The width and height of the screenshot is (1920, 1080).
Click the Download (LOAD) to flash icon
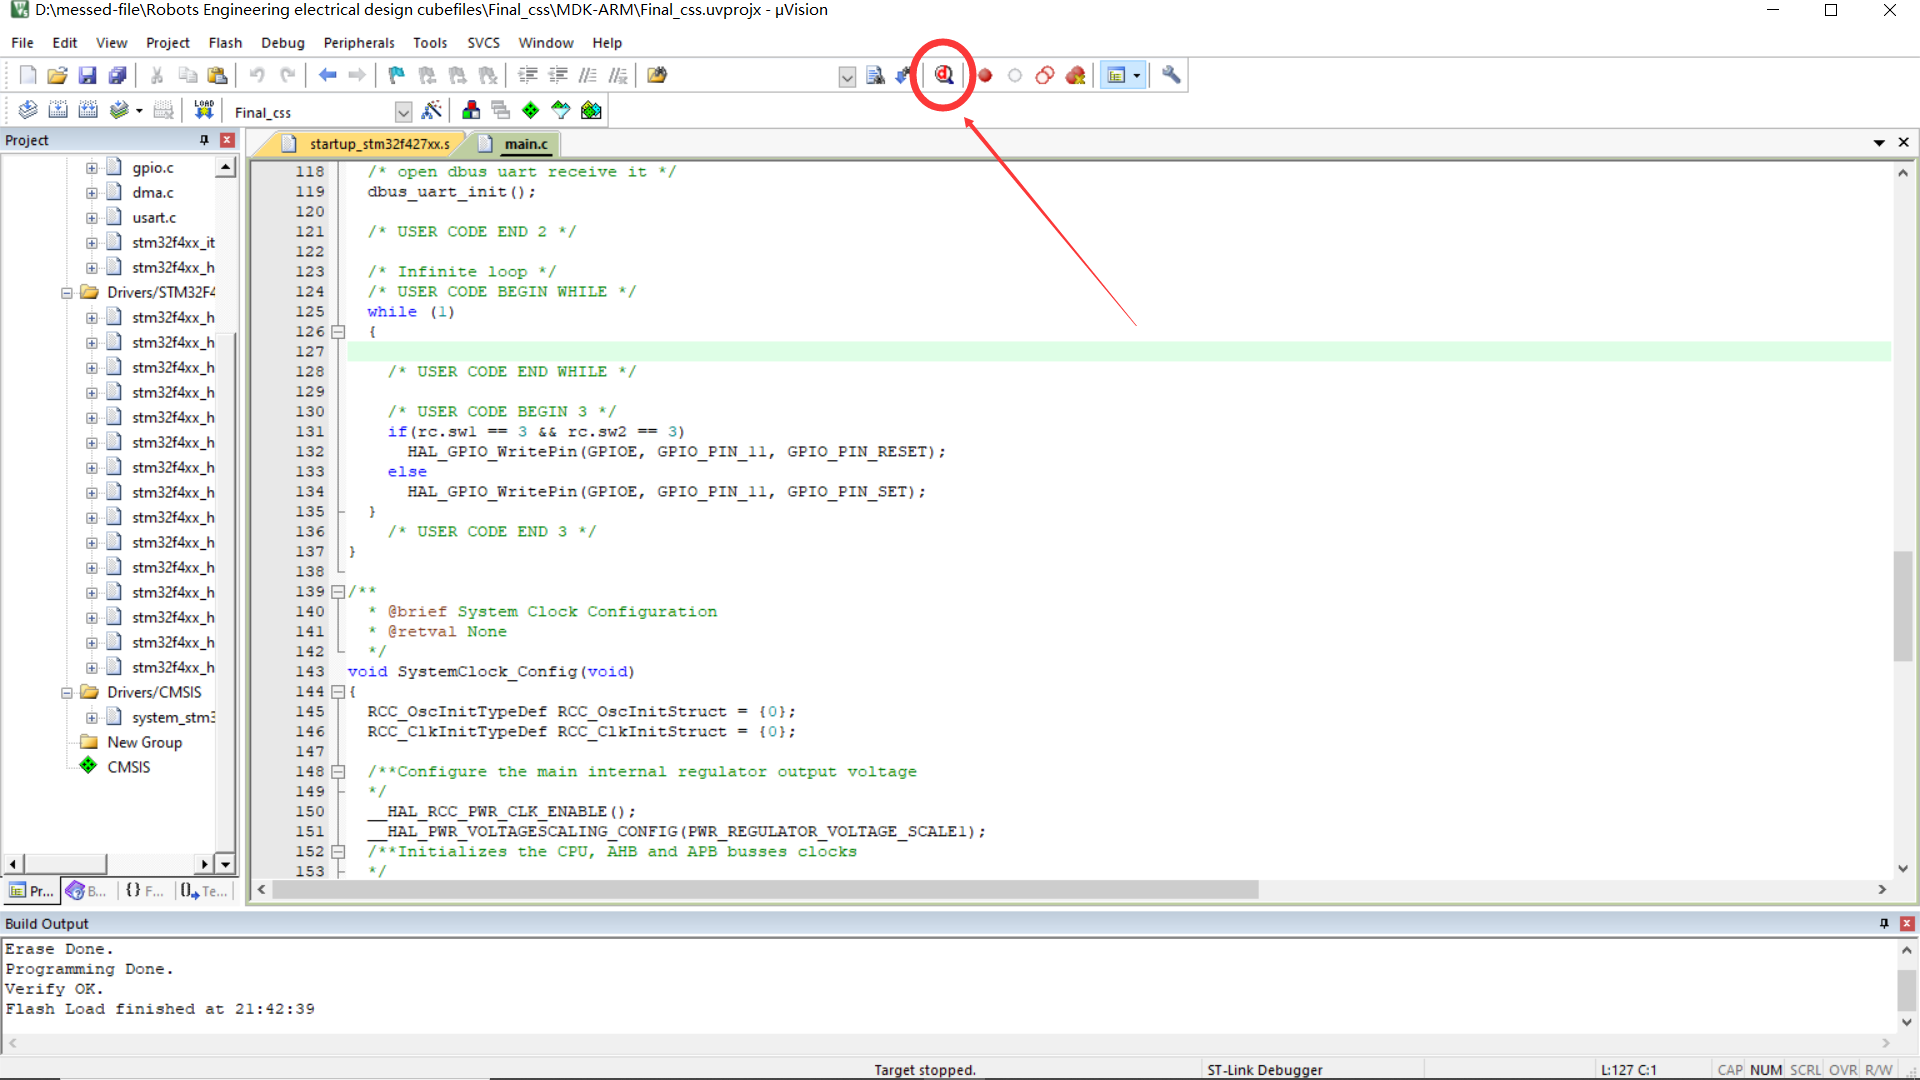[x=204, y=110]
